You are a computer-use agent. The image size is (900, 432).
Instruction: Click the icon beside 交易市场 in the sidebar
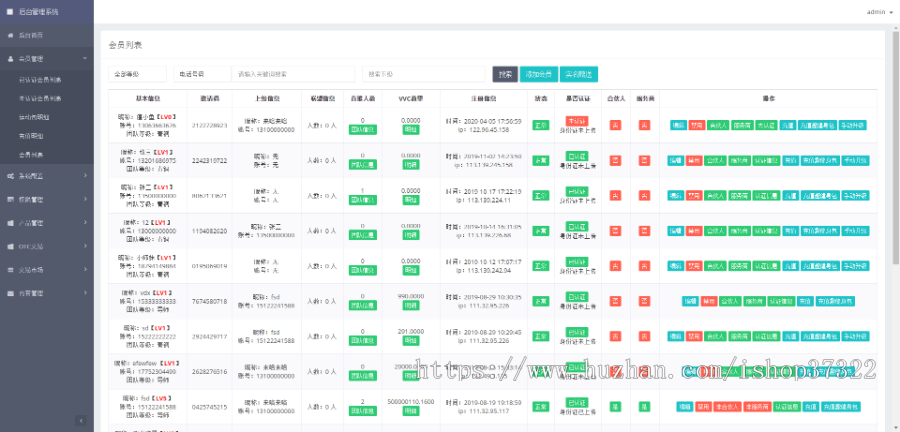pyautogui.click(x=11, y=270)
